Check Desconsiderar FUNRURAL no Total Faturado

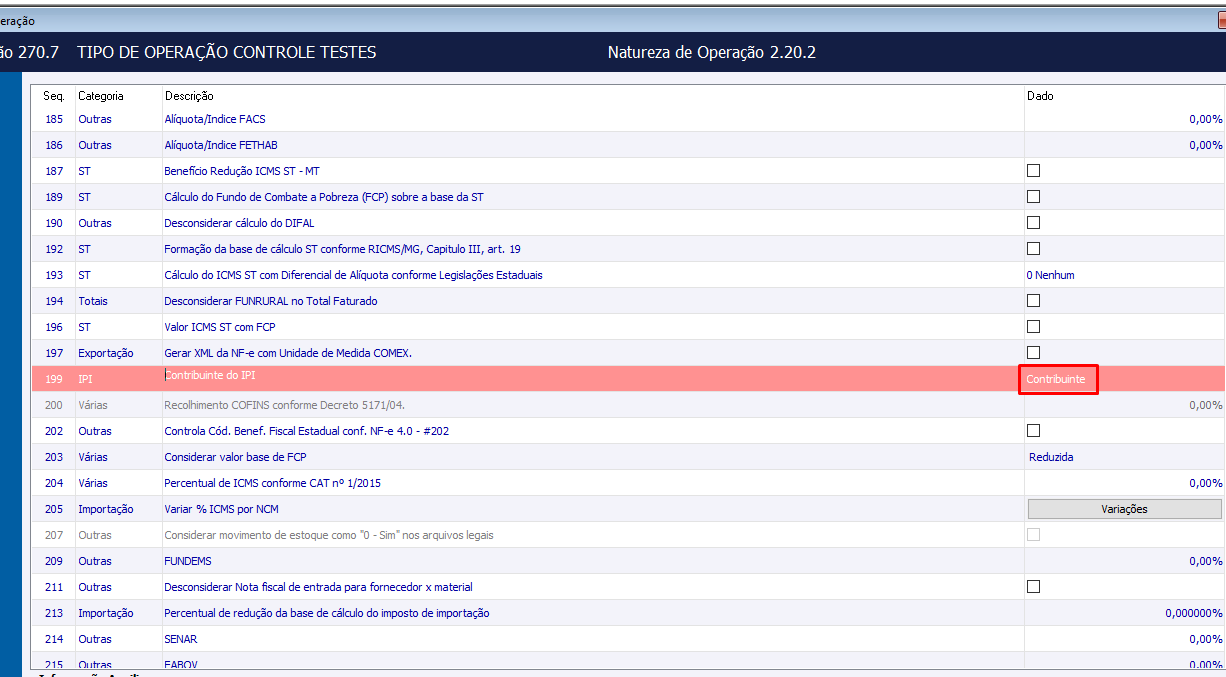pos(1033,301)
